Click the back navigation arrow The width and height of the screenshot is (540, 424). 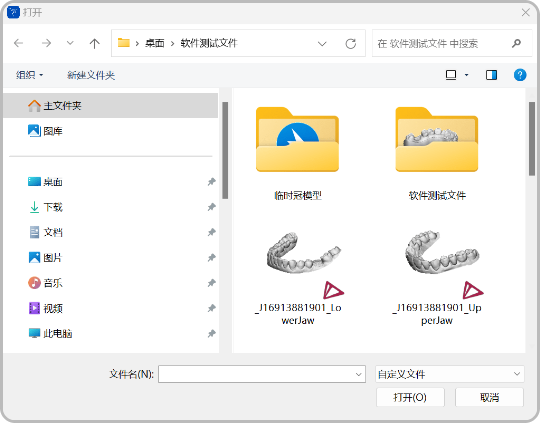19,43
